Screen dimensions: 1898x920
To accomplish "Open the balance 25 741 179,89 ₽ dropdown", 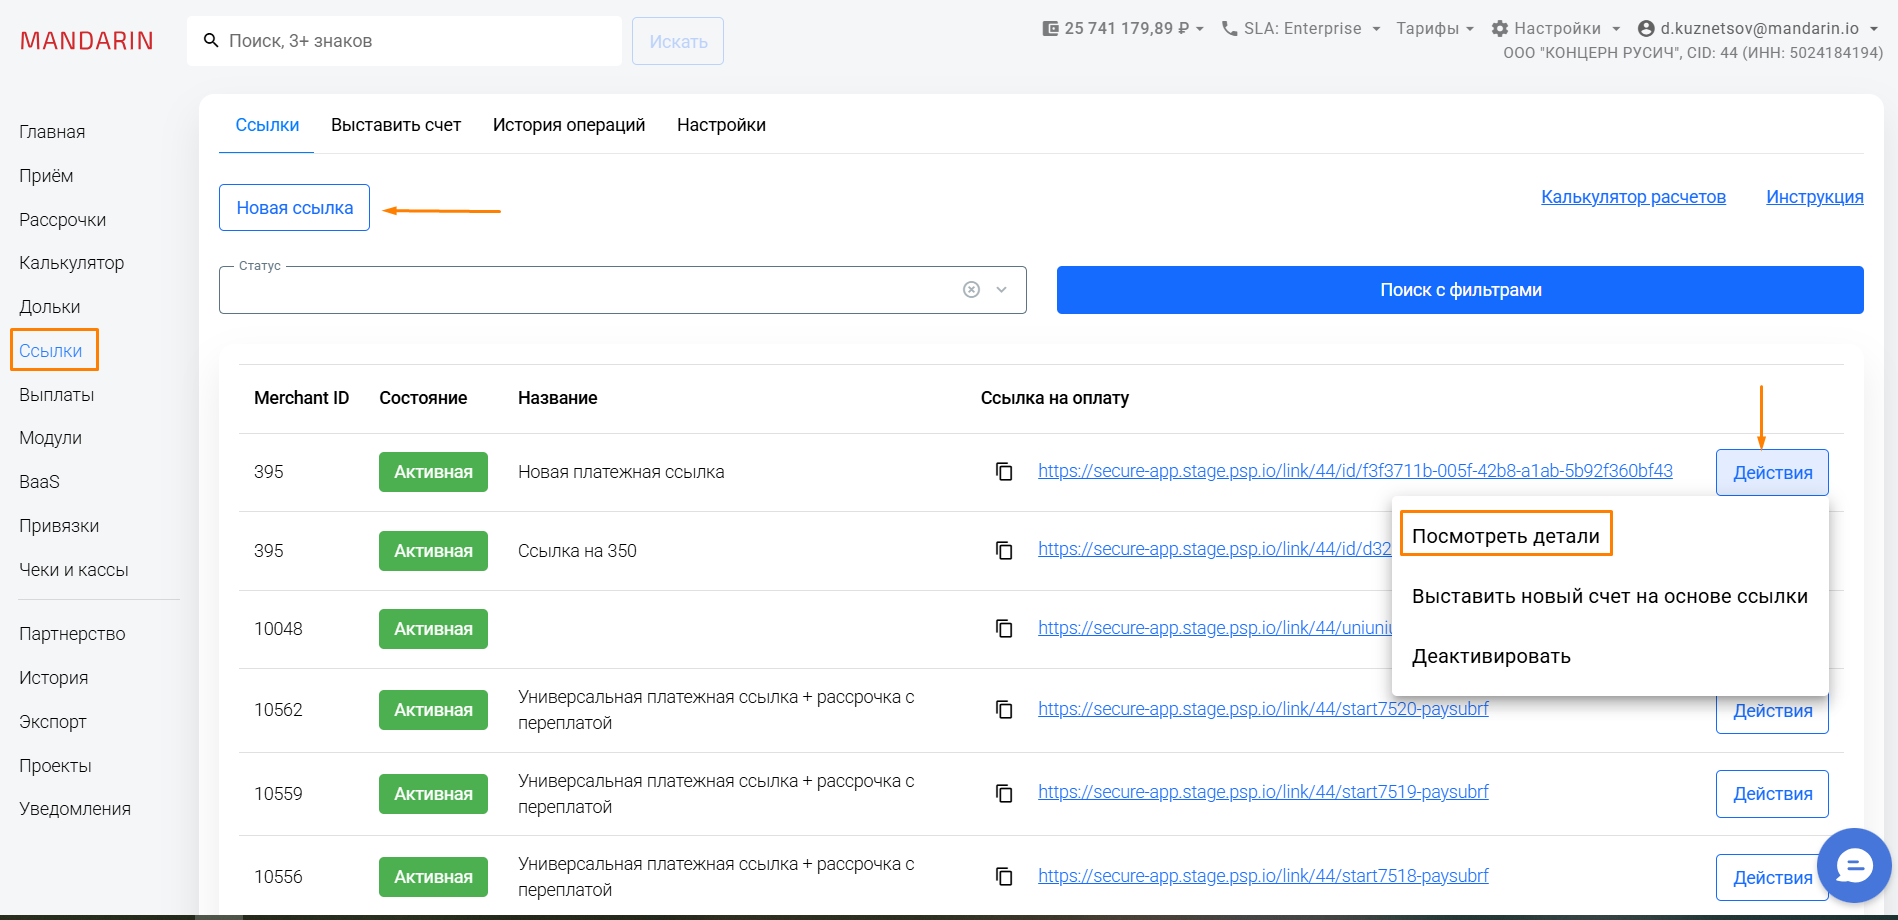I will pos(1122,29).
